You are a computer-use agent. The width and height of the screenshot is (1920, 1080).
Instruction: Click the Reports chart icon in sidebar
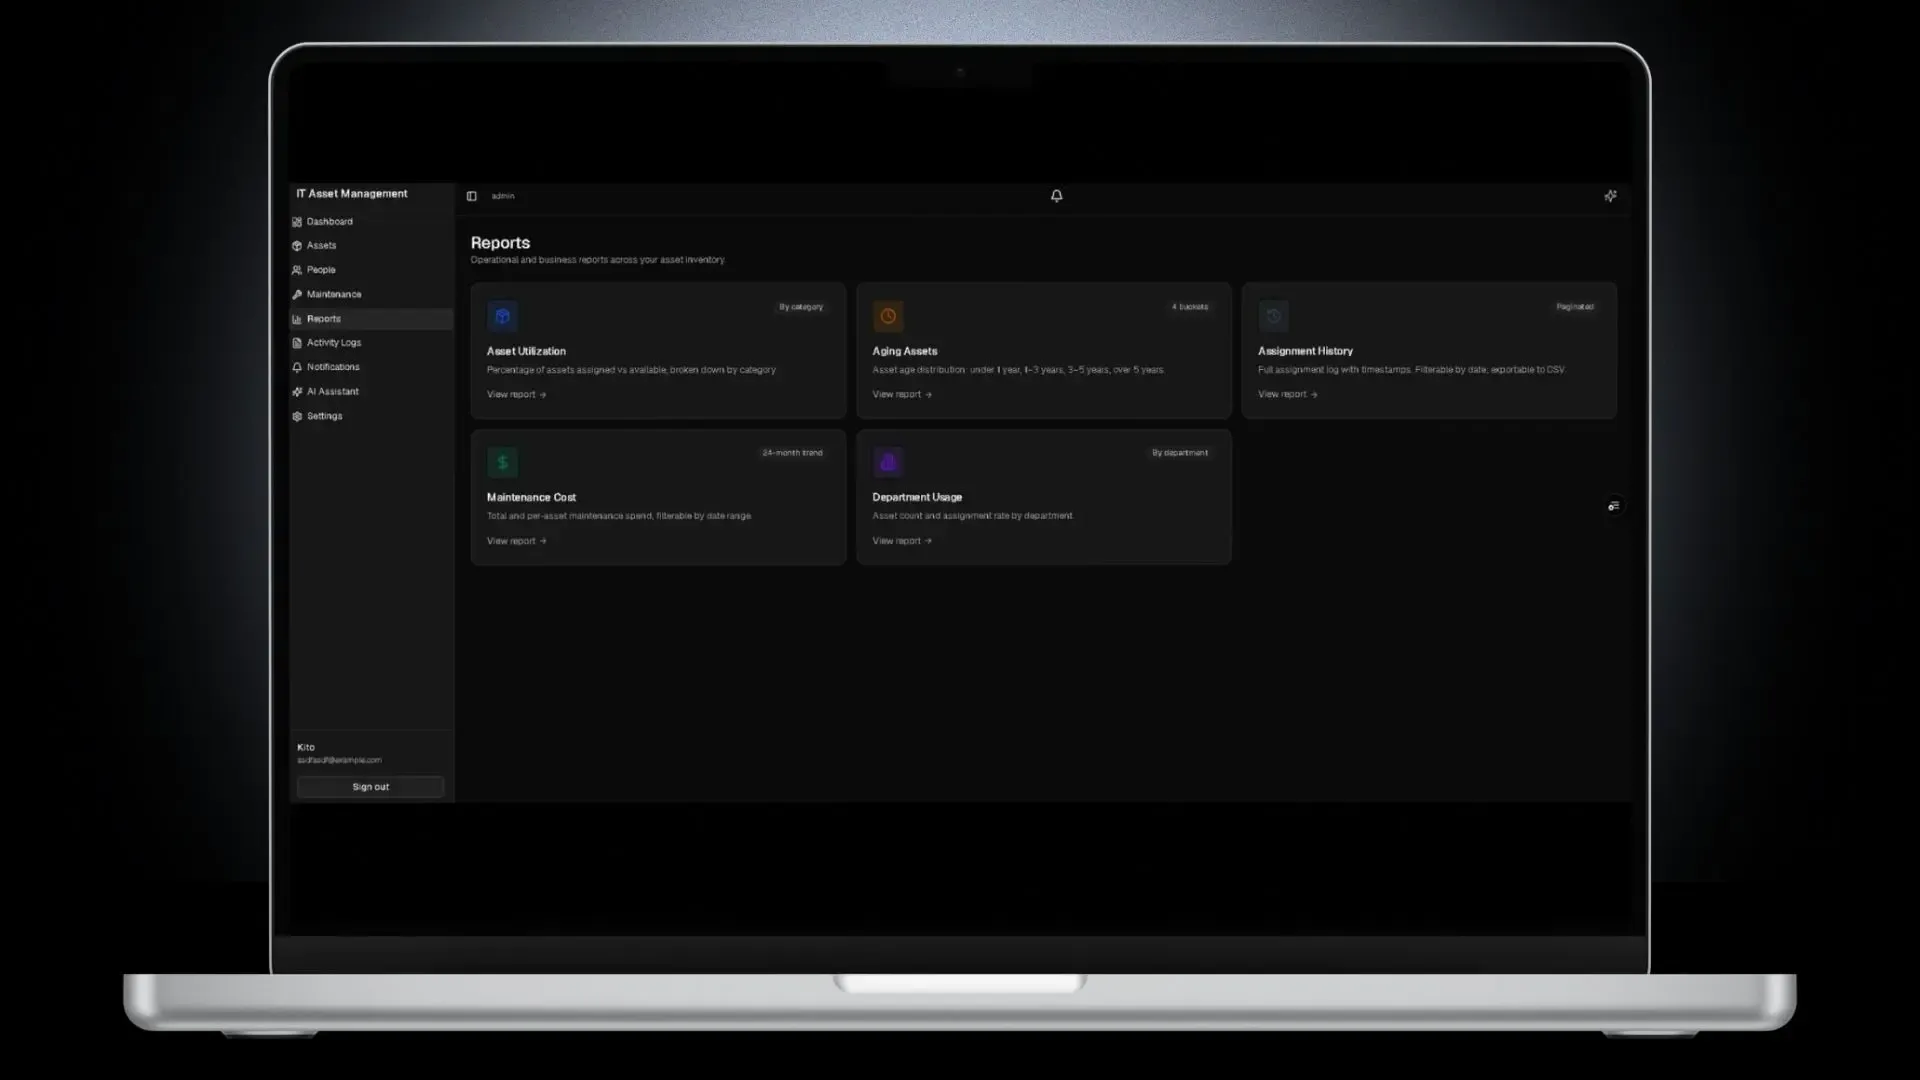point(297,319)
